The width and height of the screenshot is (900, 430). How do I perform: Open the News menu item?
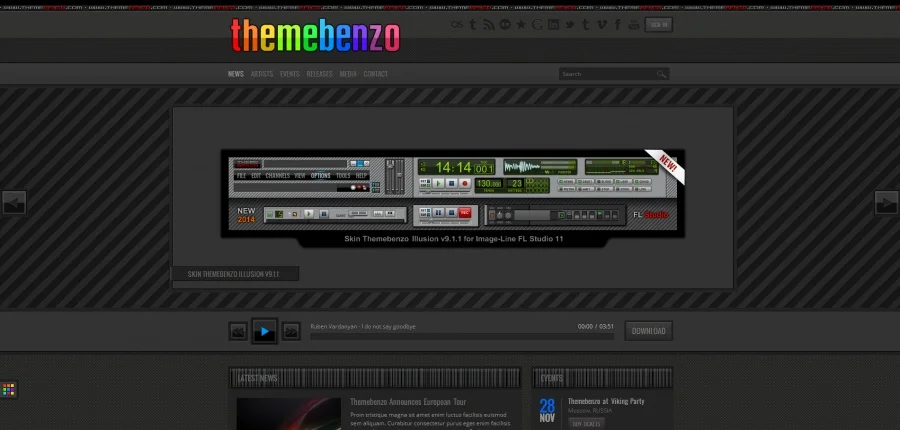[x=235, y=74]
